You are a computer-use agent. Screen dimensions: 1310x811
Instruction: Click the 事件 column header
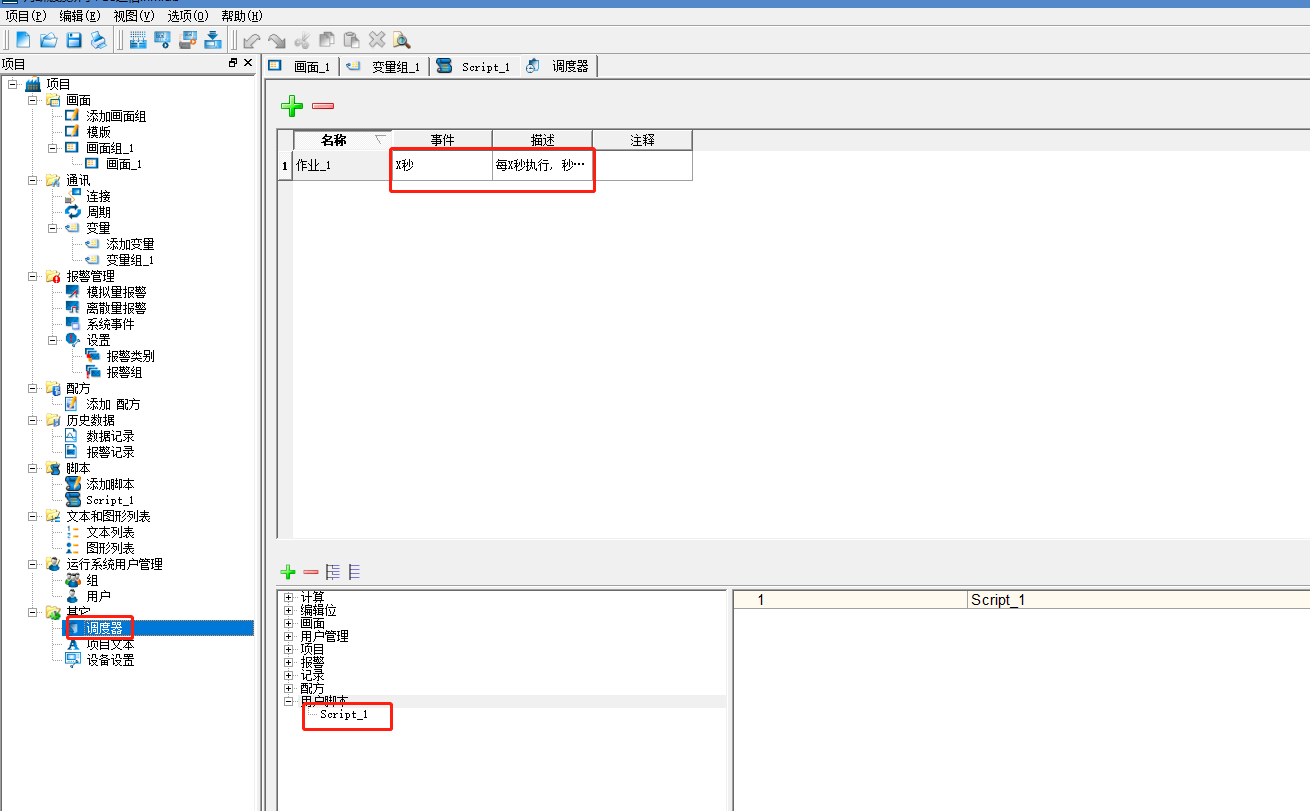442,140
